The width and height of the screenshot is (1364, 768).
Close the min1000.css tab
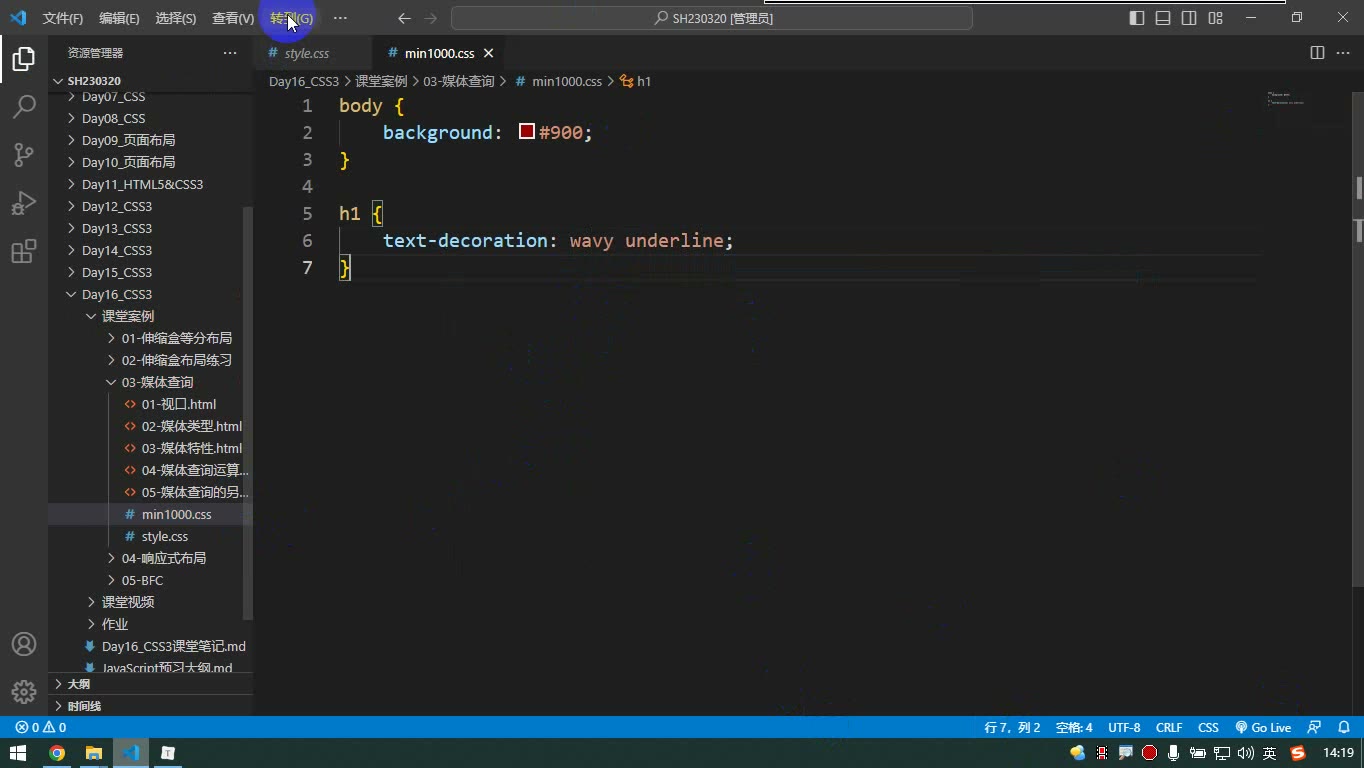pos(488,53)
